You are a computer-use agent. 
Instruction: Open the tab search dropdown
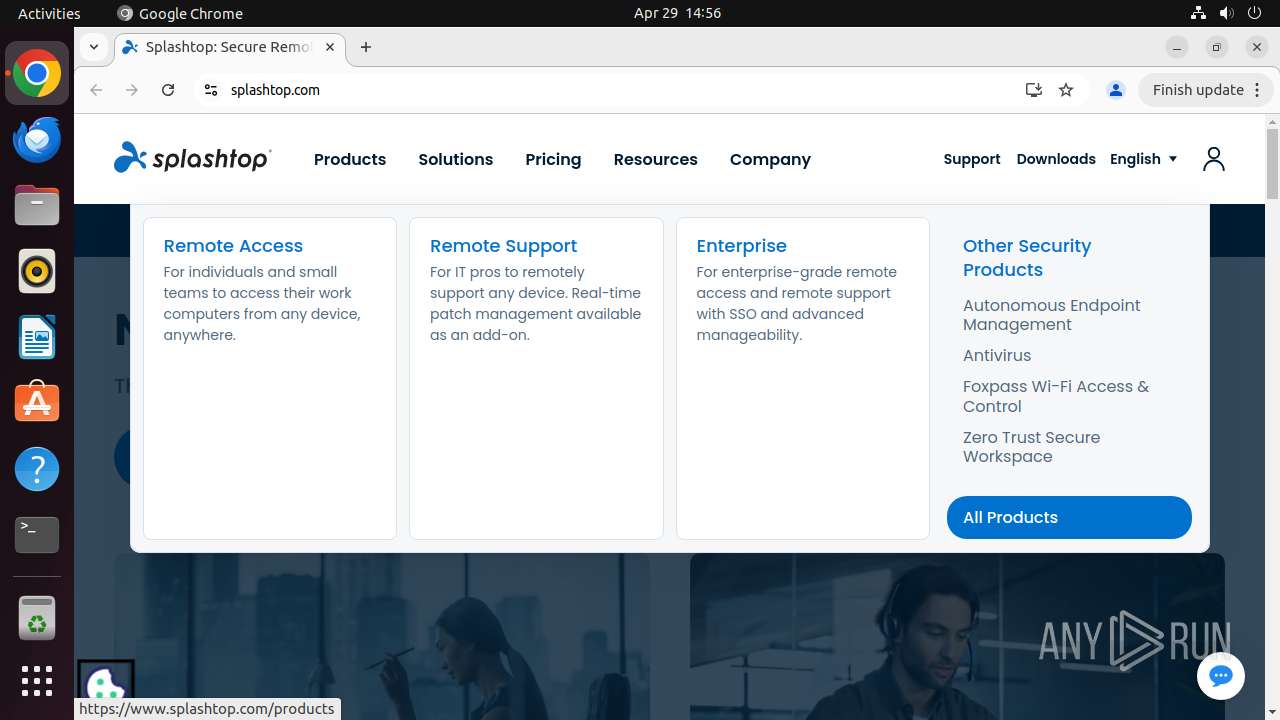pos(93,47)
